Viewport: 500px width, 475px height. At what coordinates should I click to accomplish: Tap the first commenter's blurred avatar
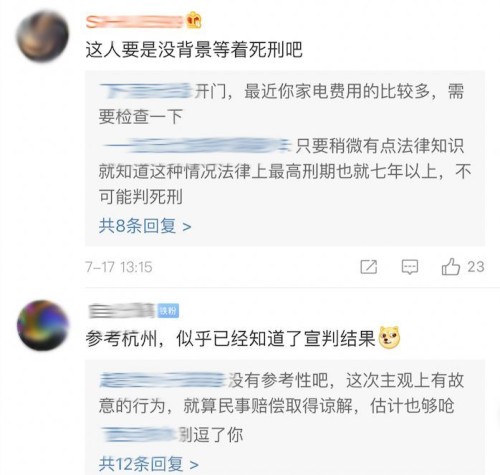point(43,37)
